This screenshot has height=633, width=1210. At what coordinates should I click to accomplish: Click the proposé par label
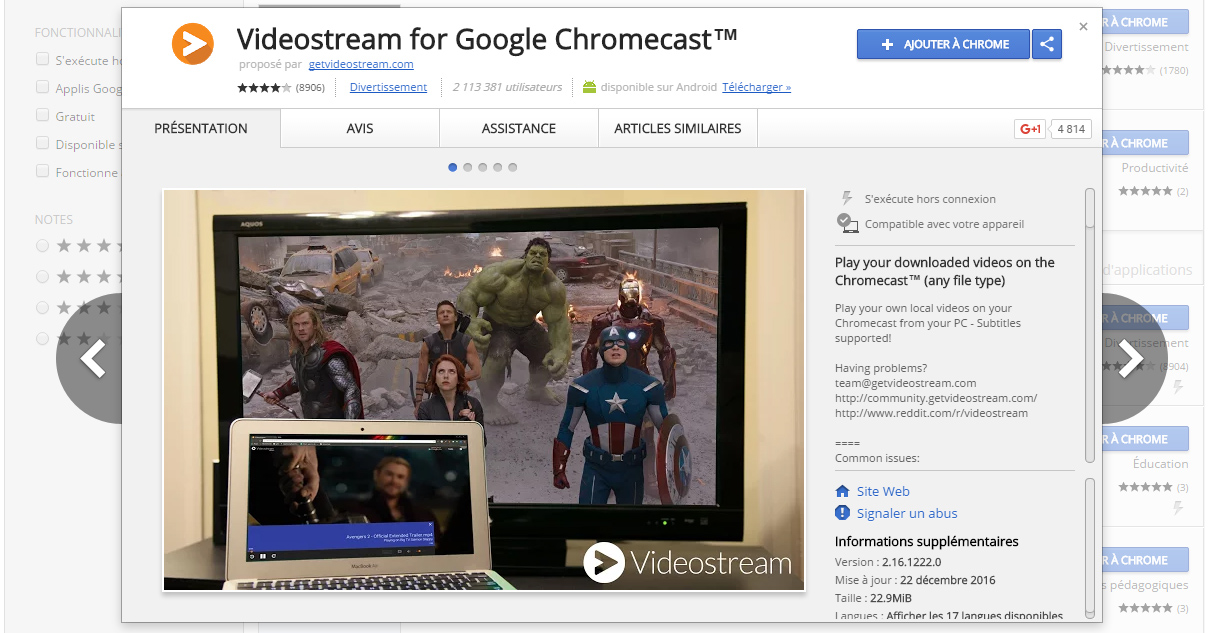tap(270, 64)
